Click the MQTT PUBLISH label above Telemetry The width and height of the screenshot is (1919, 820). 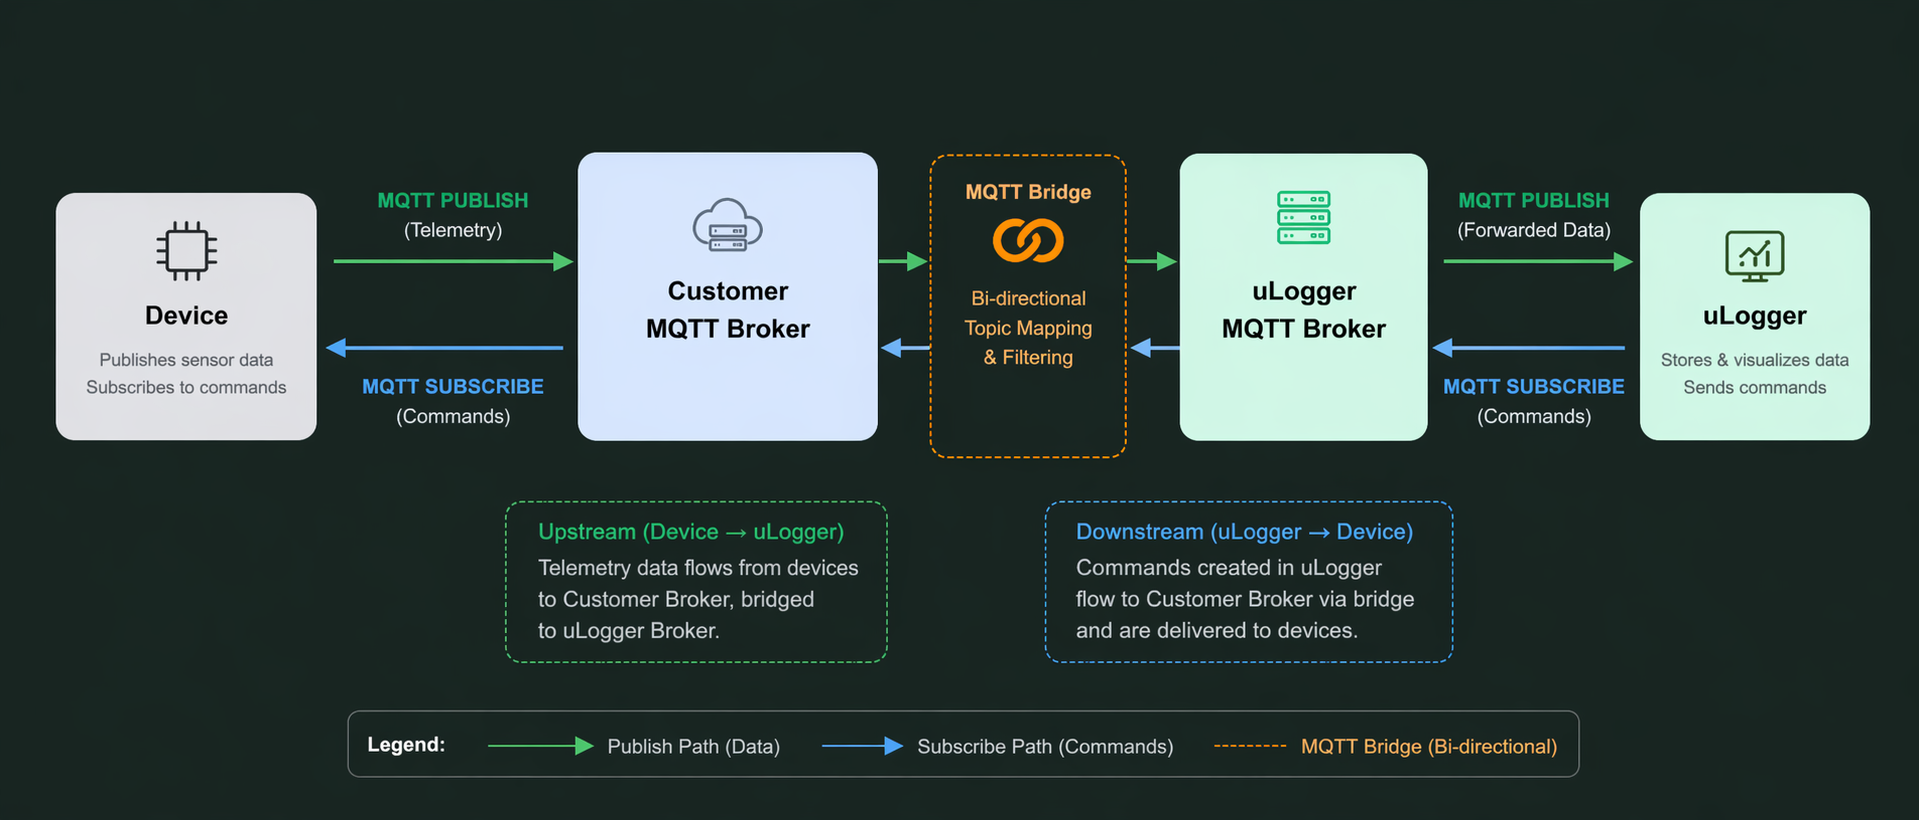coord(453,200)
